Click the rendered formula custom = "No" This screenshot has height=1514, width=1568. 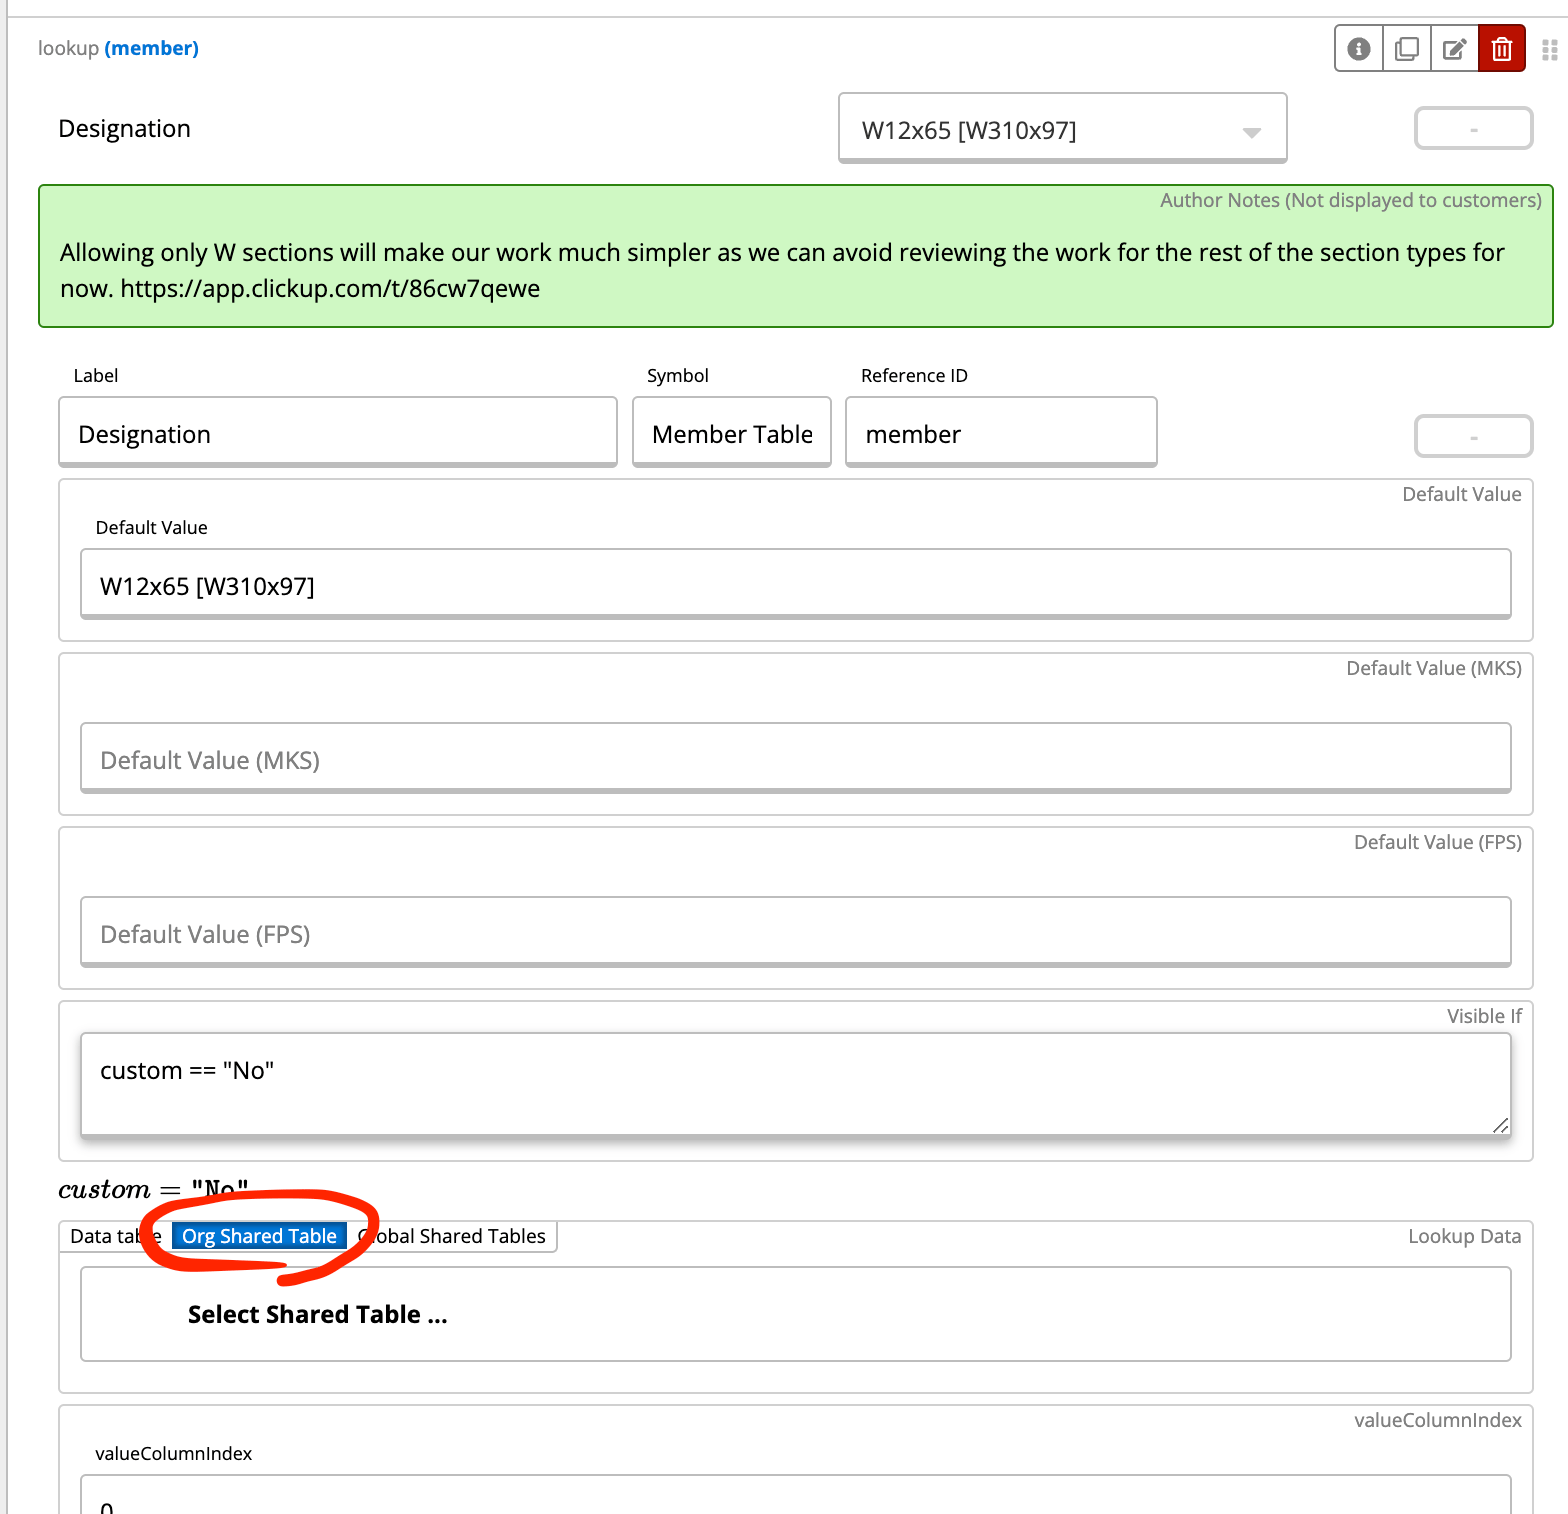coord(153,1190)
